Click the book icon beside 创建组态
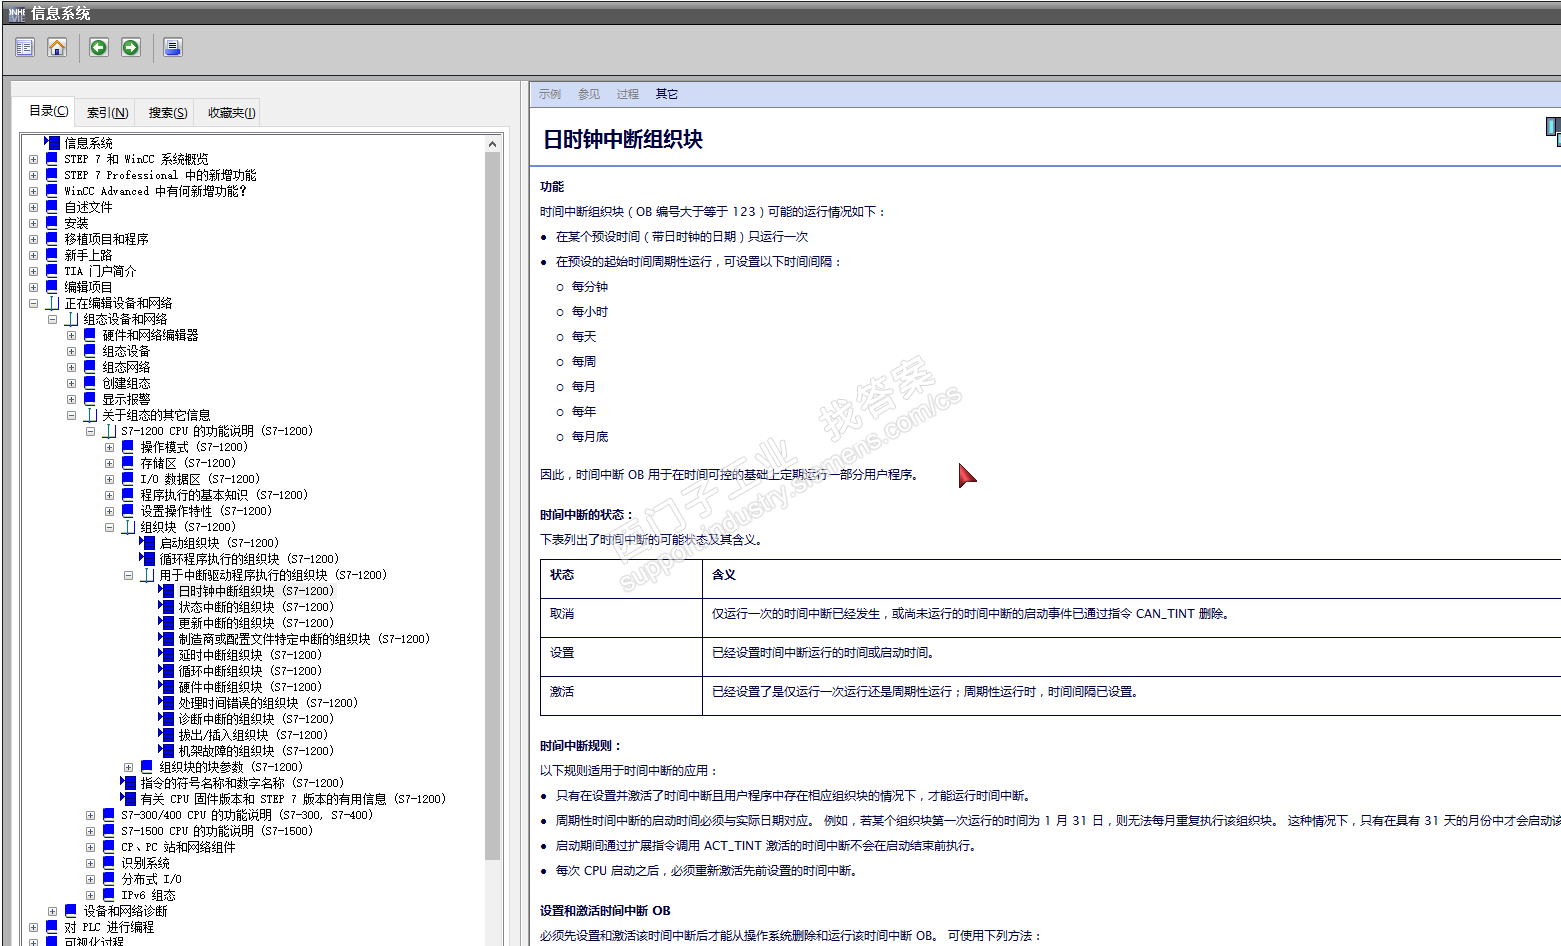The image size is (1561, 946). tap(90, 383)
